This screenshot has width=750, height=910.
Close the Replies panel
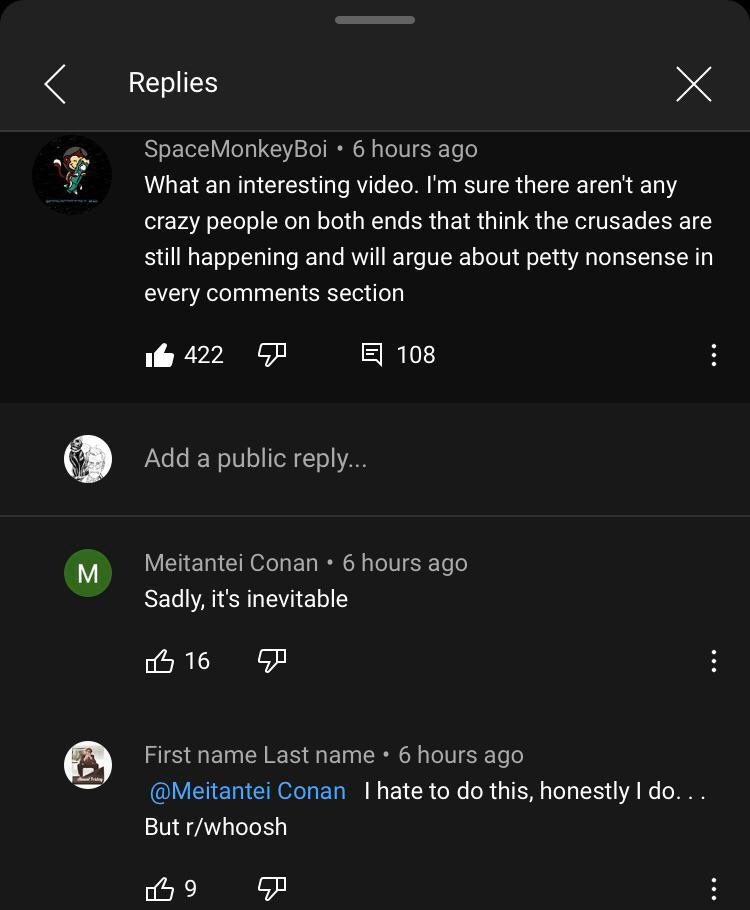(693, 84)
